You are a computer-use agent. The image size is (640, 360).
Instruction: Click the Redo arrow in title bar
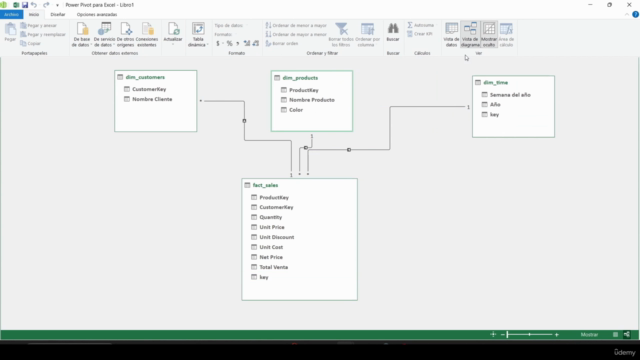46,5
